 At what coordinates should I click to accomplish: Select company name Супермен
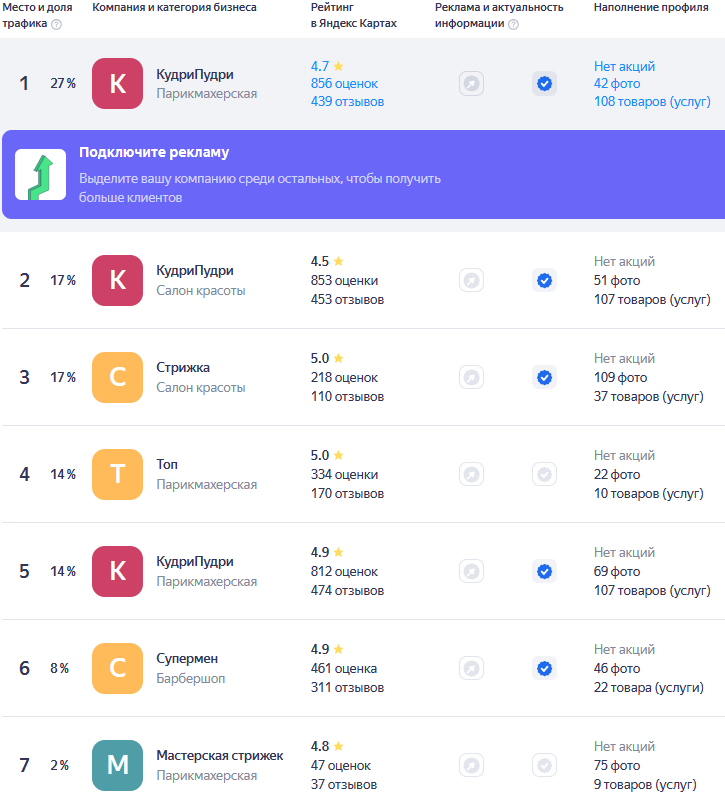[x=187, y=659]
